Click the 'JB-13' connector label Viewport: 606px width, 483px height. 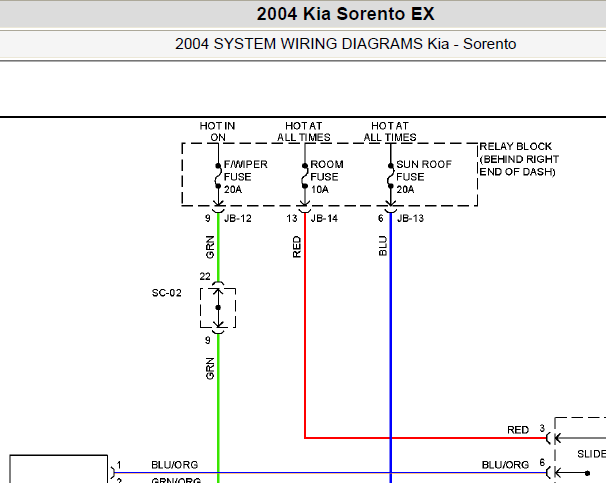click(410, 218)
